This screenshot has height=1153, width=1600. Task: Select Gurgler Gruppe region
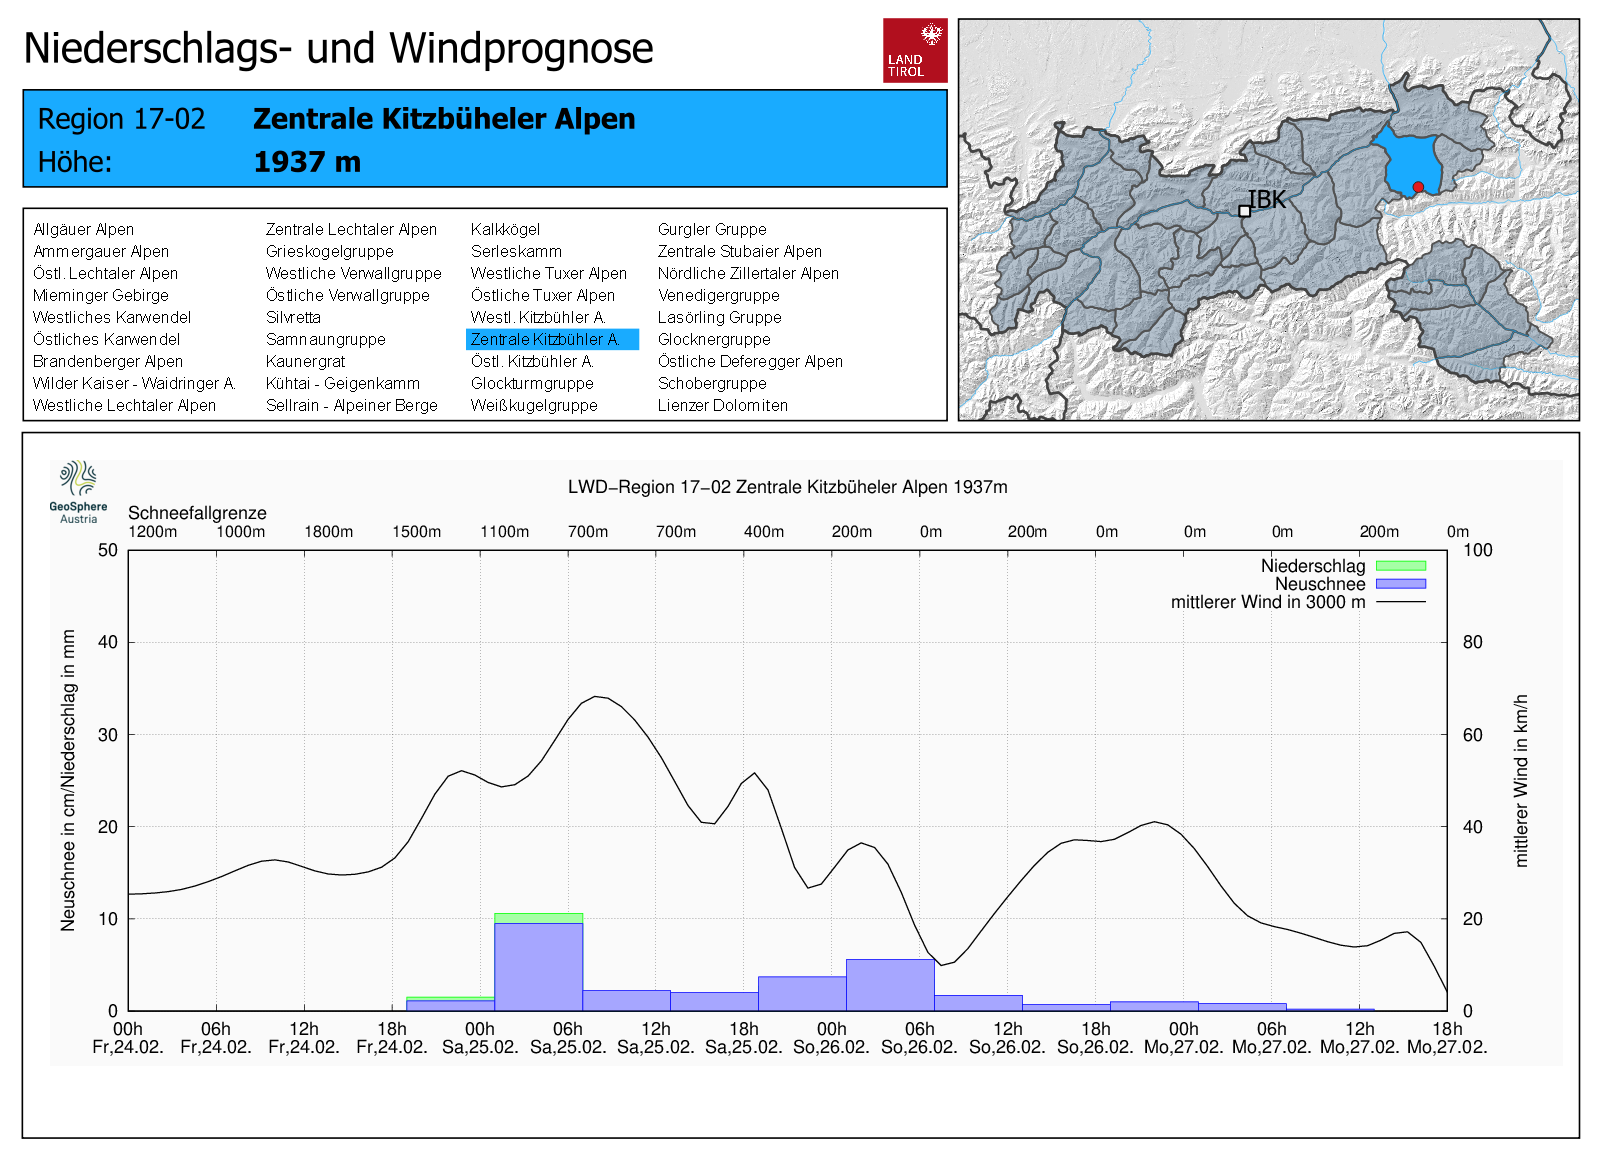tap(712, 230)
